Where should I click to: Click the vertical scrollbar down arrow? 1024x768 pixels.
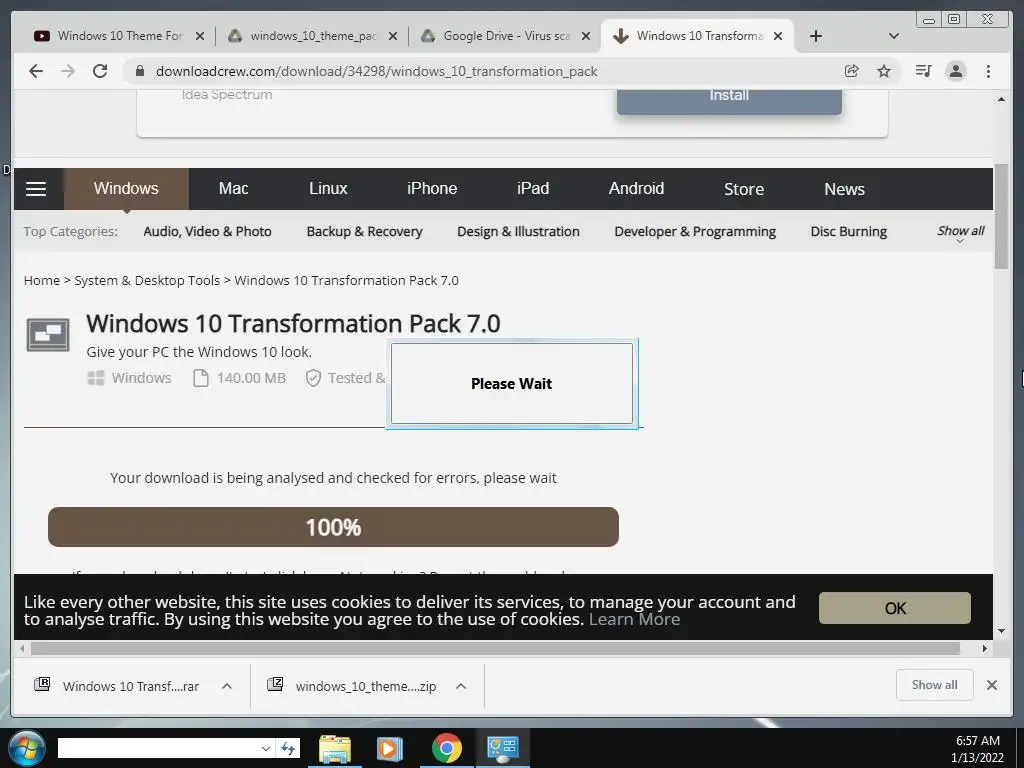pos(1001,631)
